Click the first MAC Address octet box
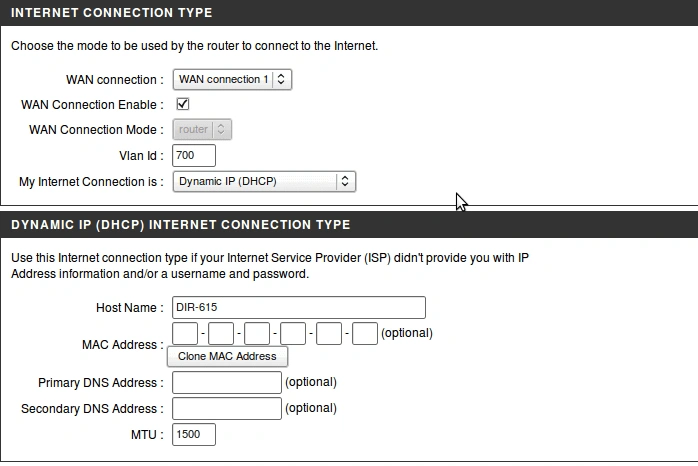 [x=185, y=333]
